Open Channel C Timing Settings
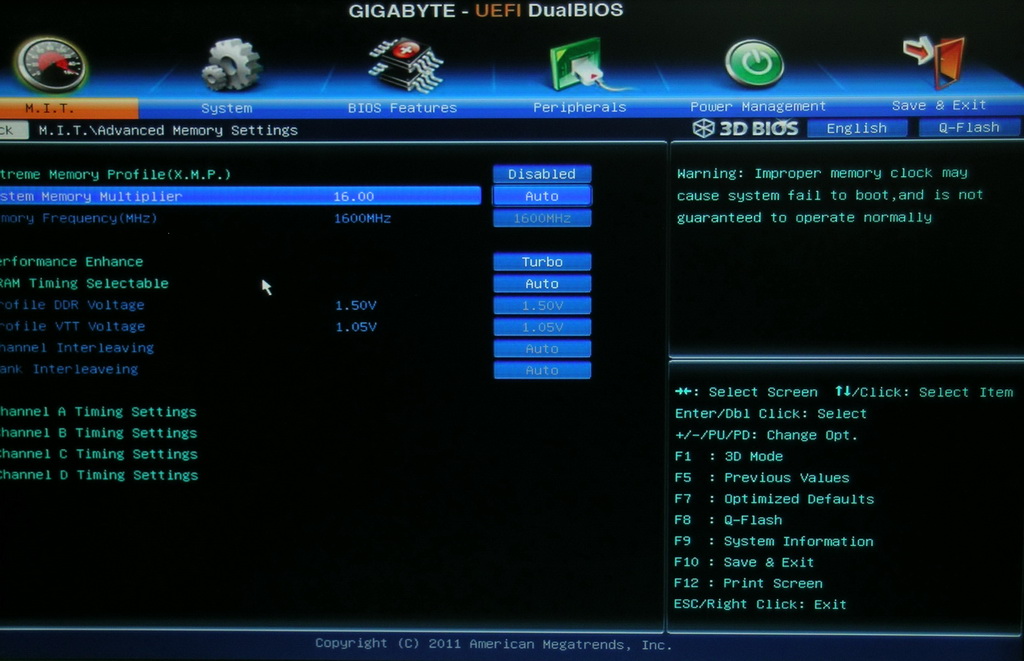 coord(98,454)
